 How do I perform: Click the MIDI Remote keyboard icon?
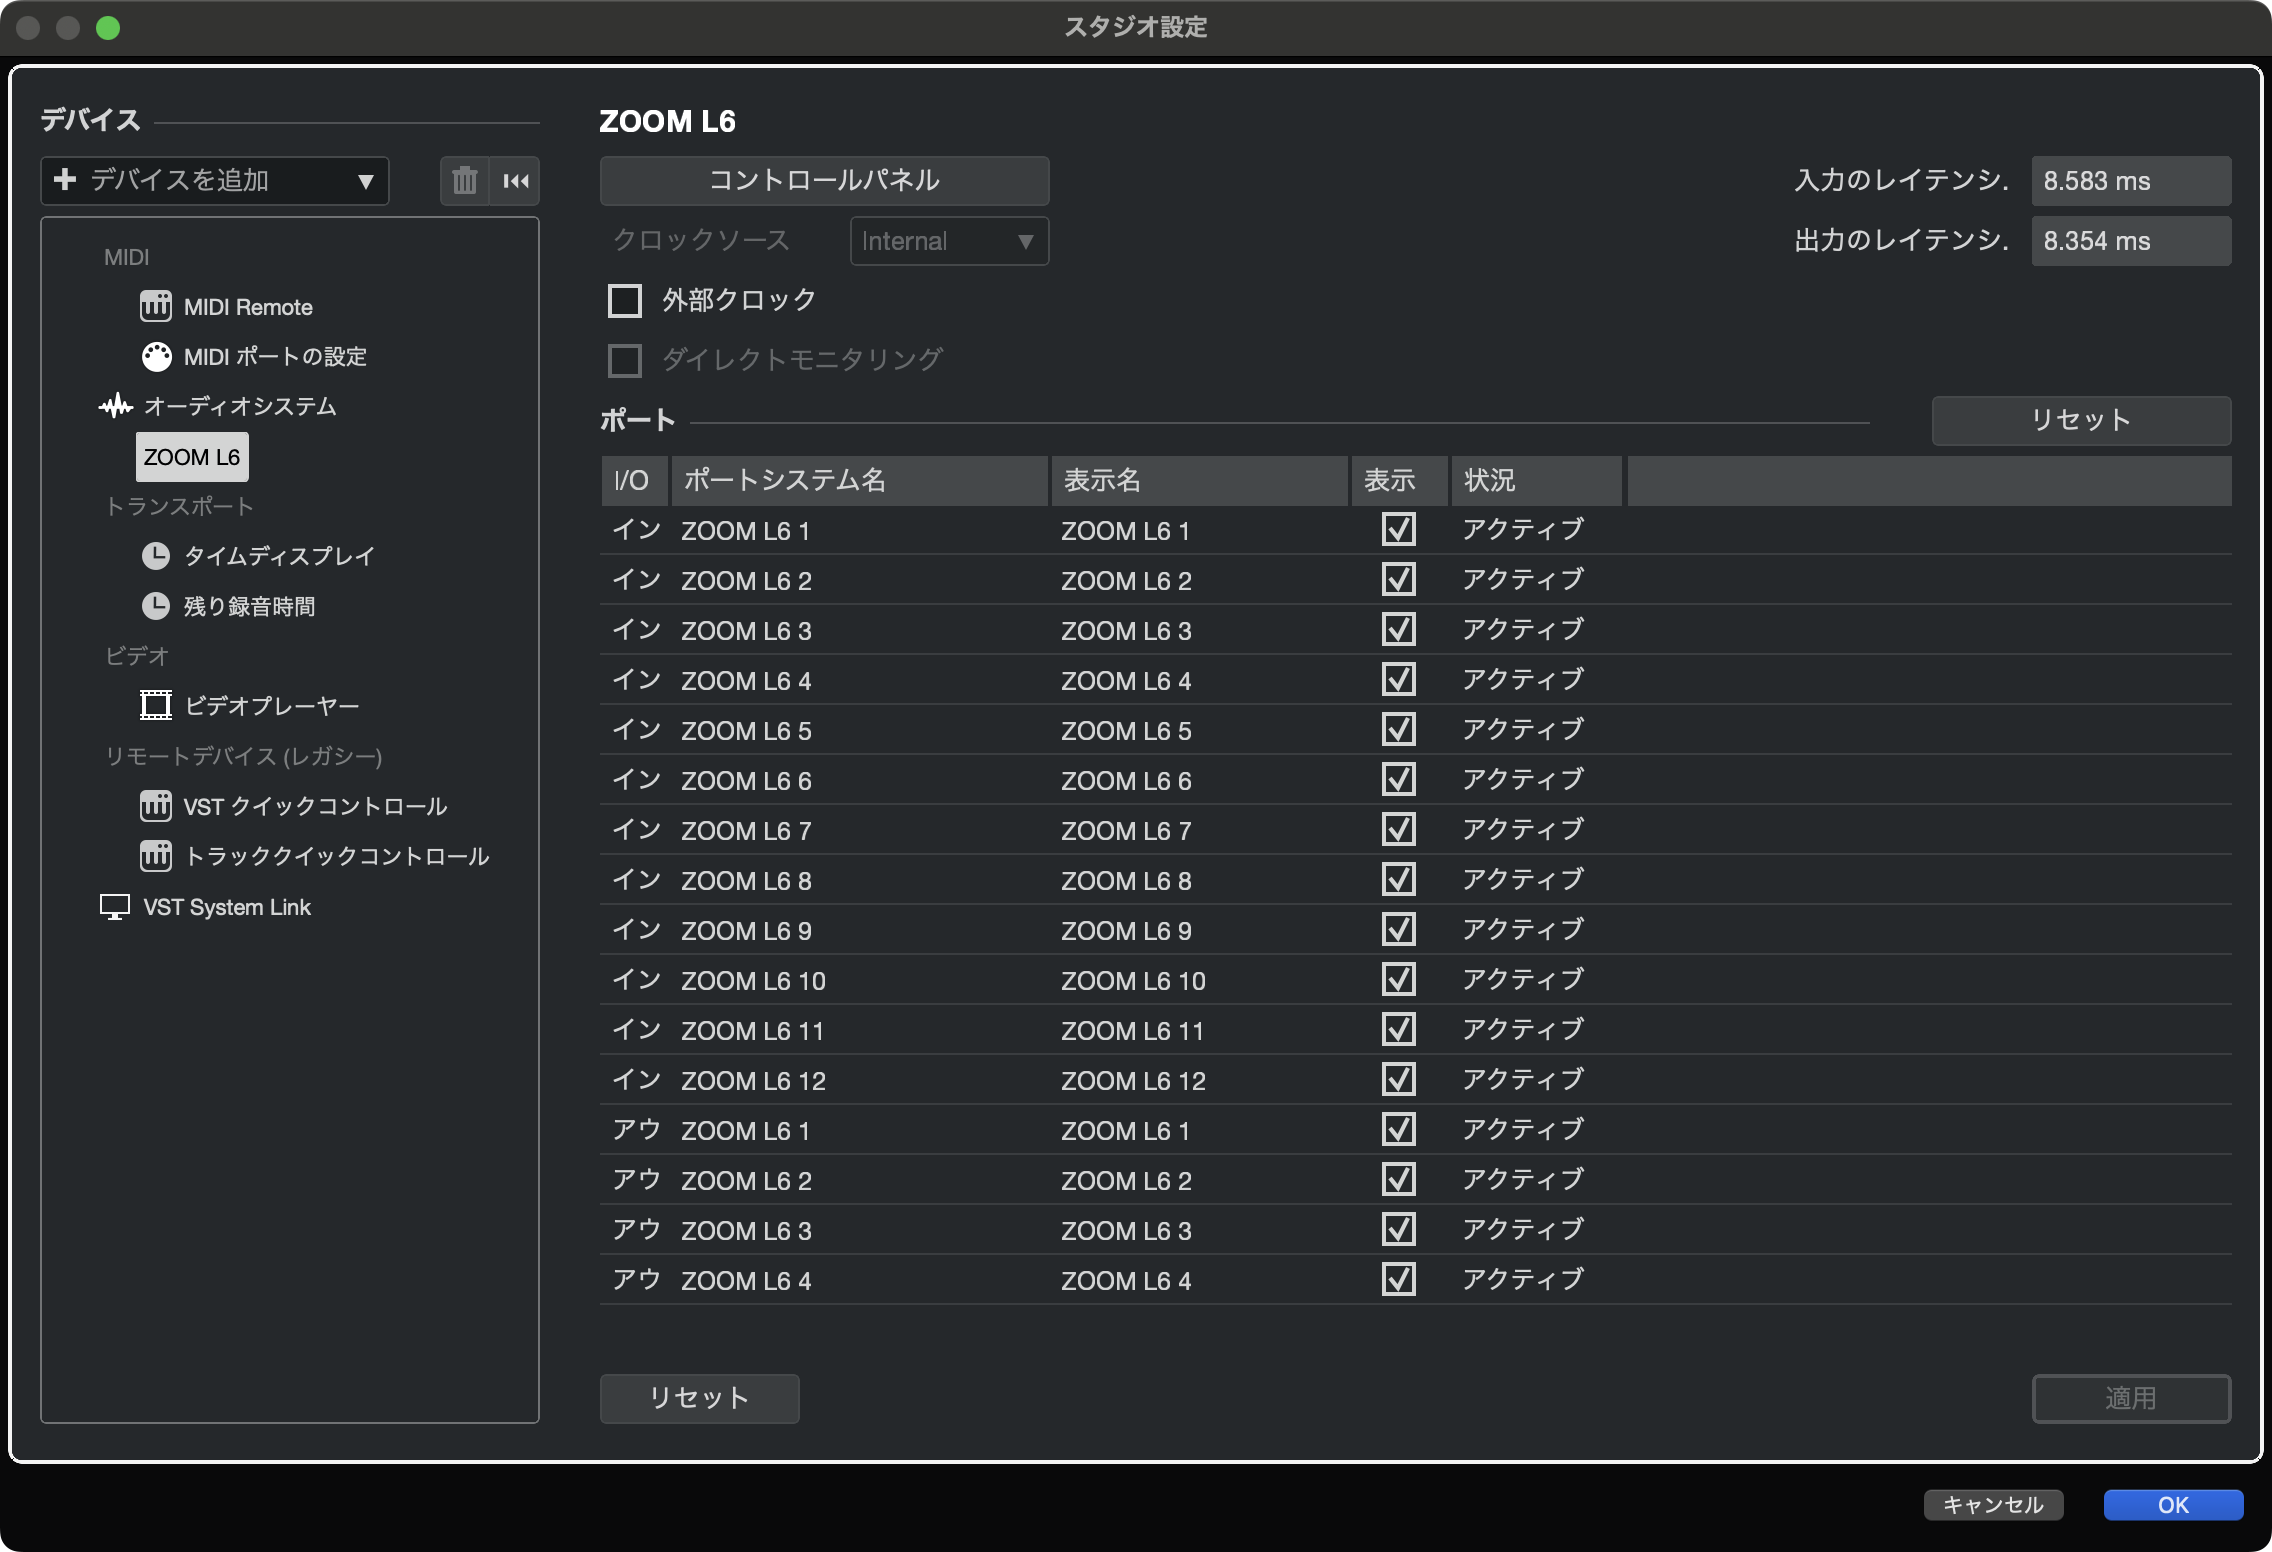click(x=155, y=306)
